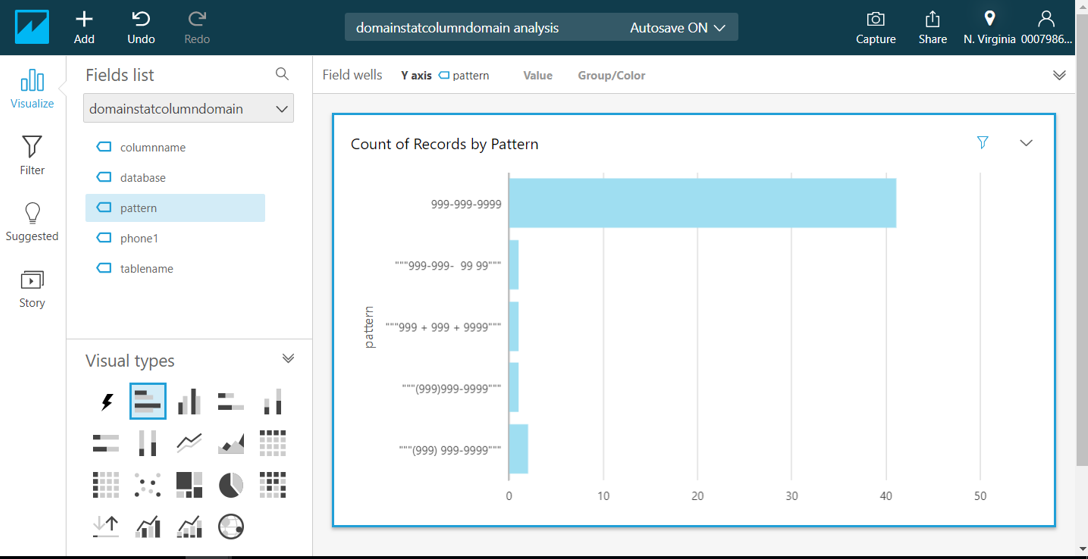The height and width of the screenshot is (559, 1088).
Task: Choose the pie chart visual type
Action: (231, 485)
